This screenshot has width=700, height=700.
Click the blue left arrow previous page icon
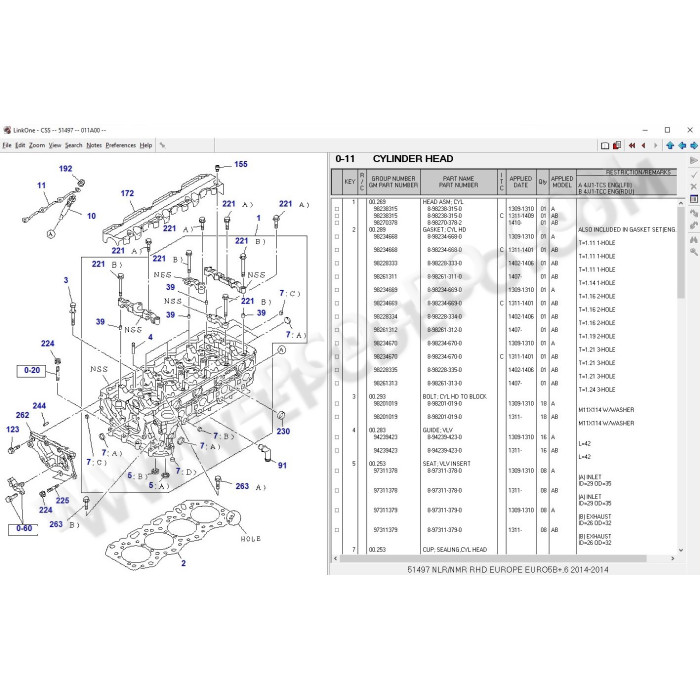coord(682,146)
